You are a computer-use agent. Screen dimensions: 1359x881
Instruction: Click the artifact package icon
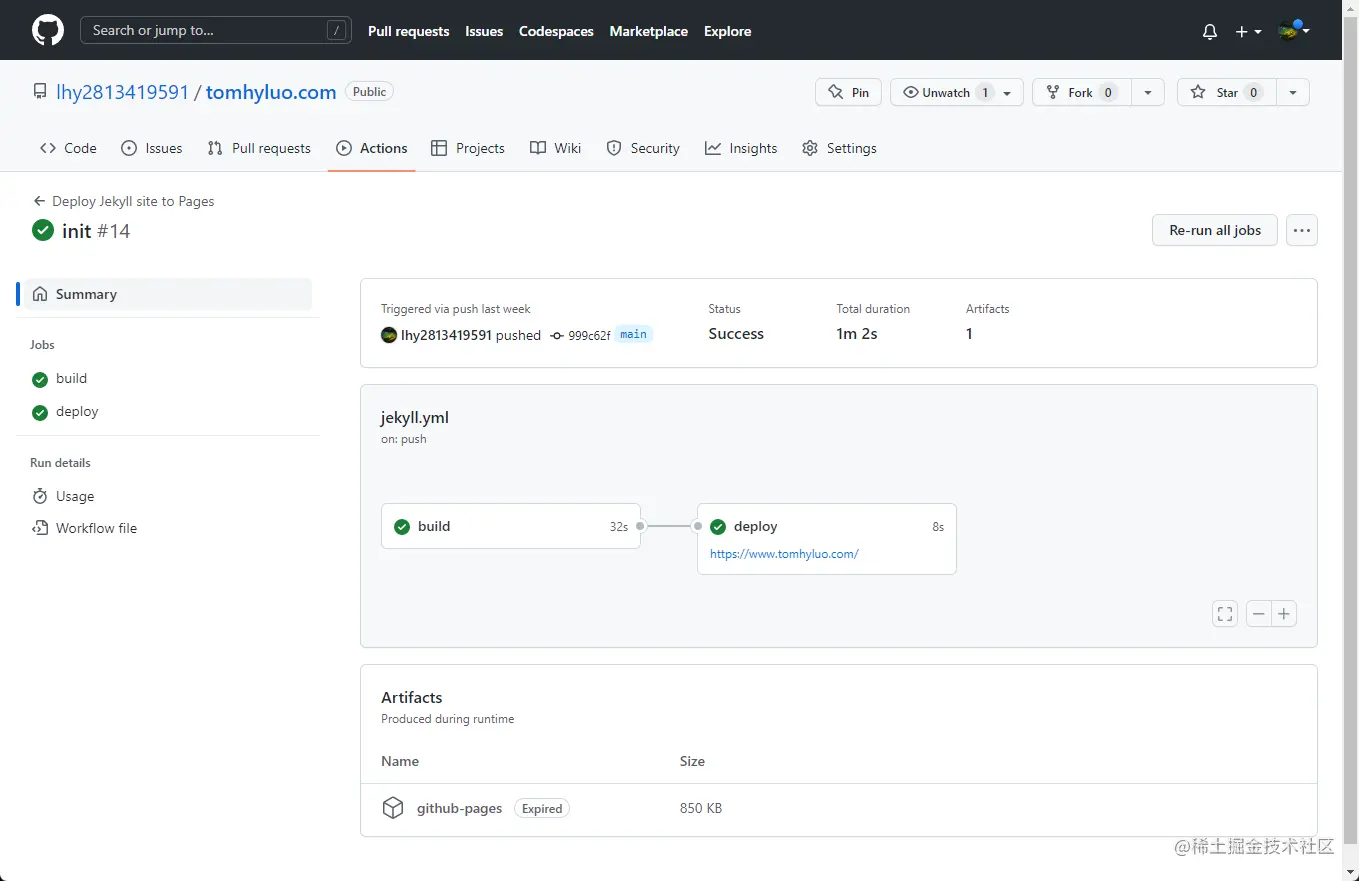click(x=393, y=808)
